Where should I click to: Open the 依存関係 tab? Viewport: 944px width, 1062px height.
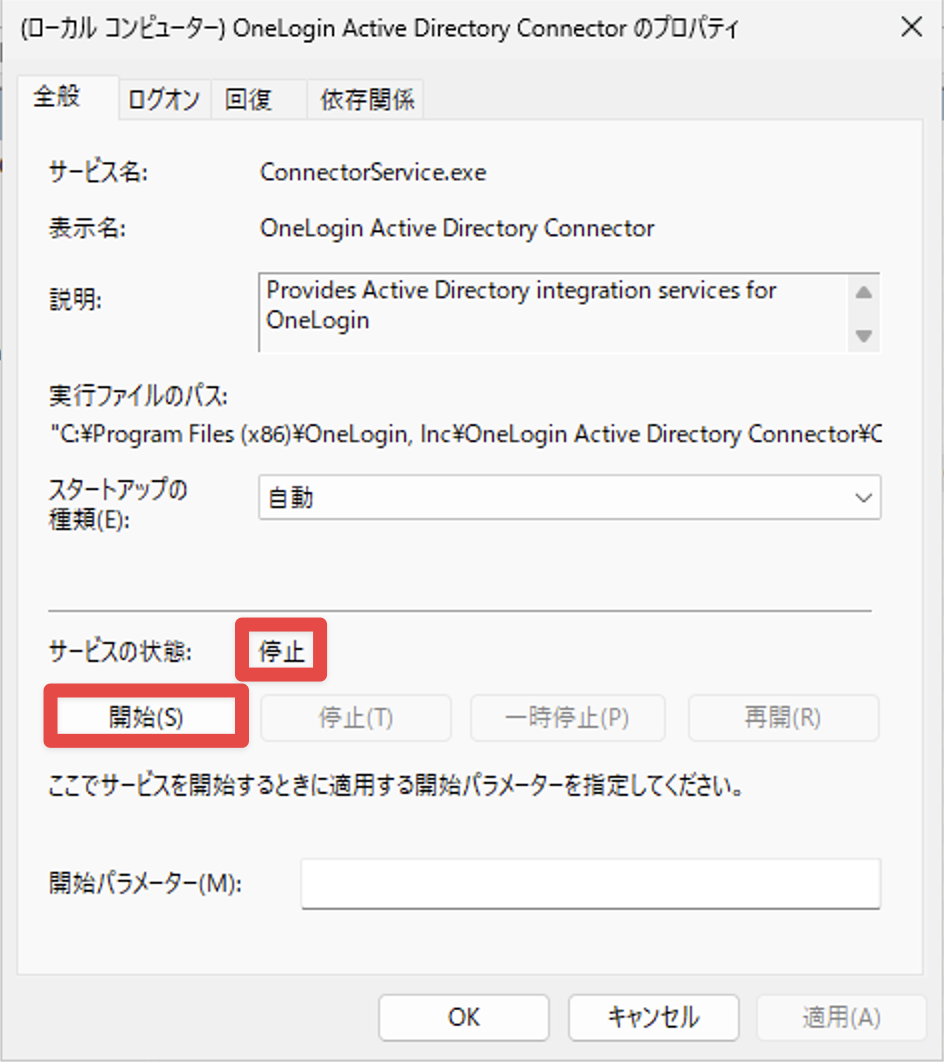click(366, 100)
